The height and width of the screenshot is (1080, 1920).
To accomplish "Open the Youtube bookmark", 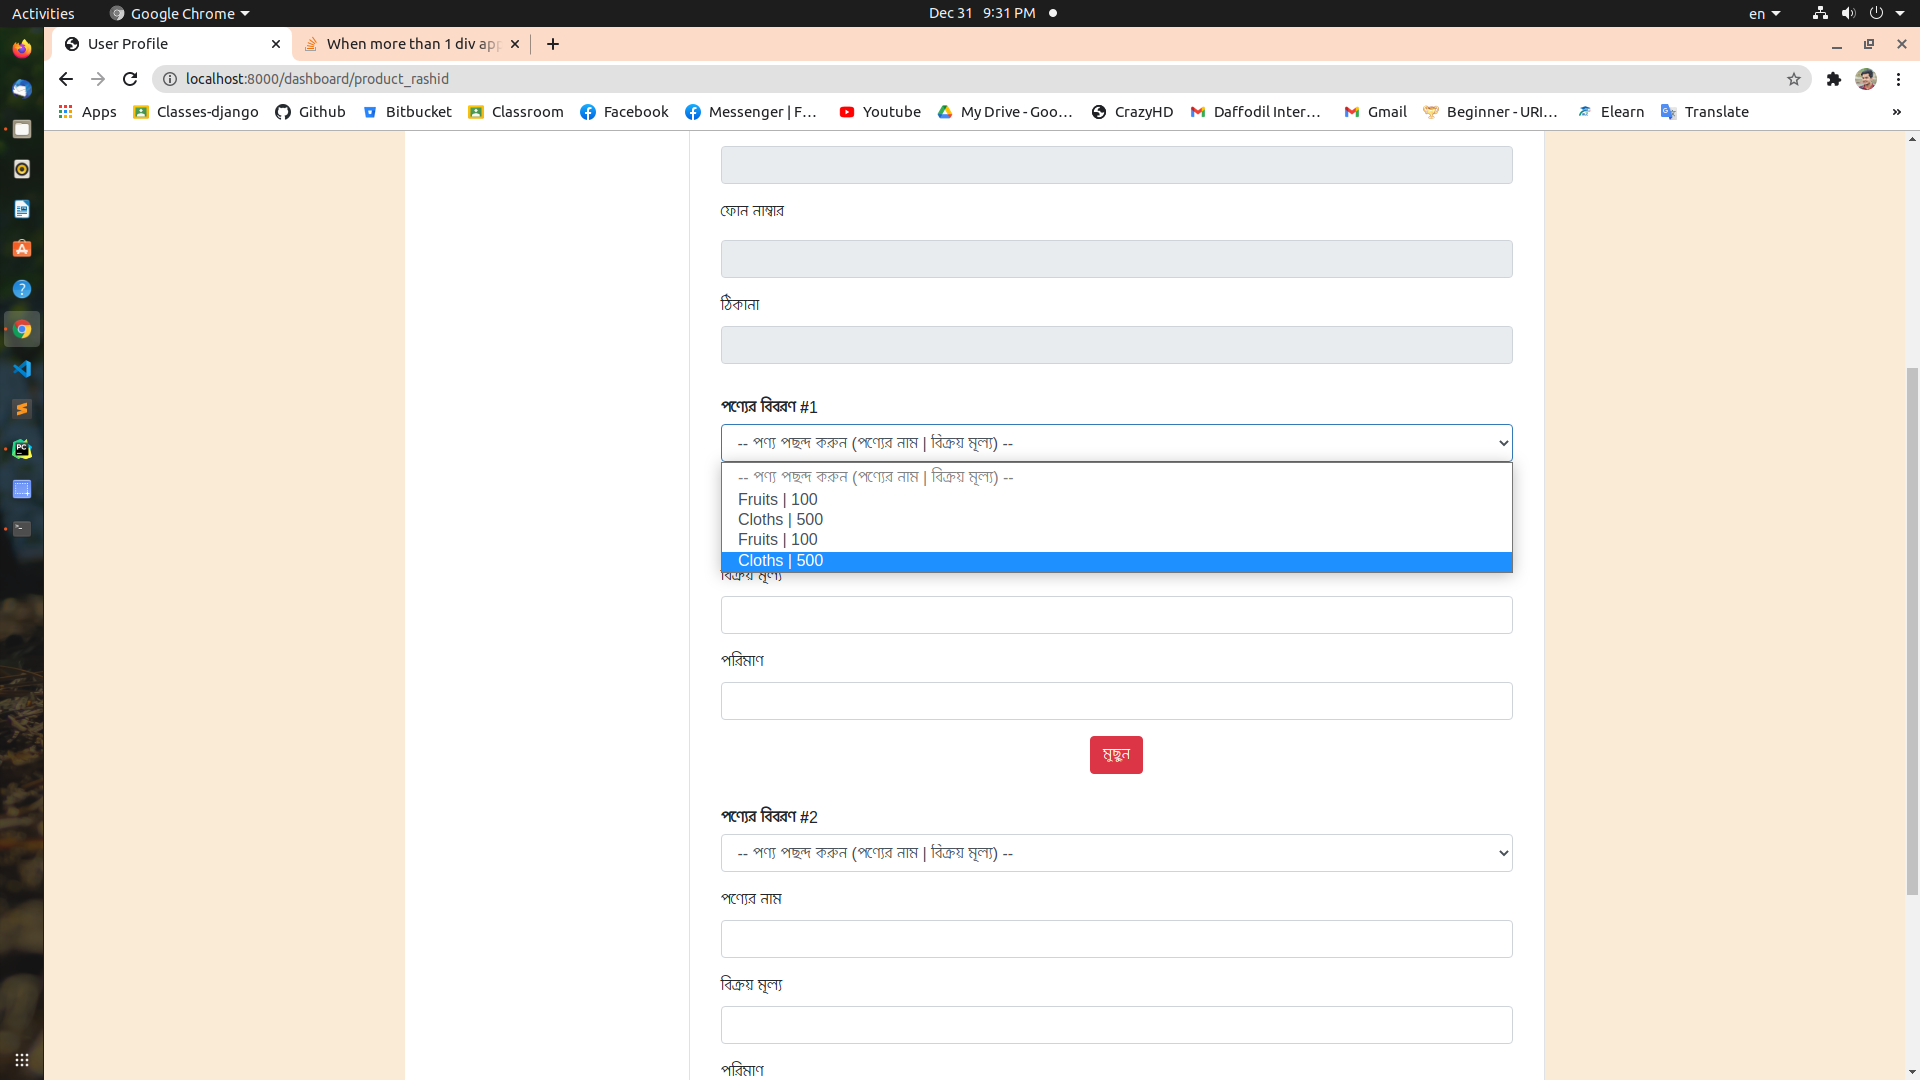I will [880, 112].
